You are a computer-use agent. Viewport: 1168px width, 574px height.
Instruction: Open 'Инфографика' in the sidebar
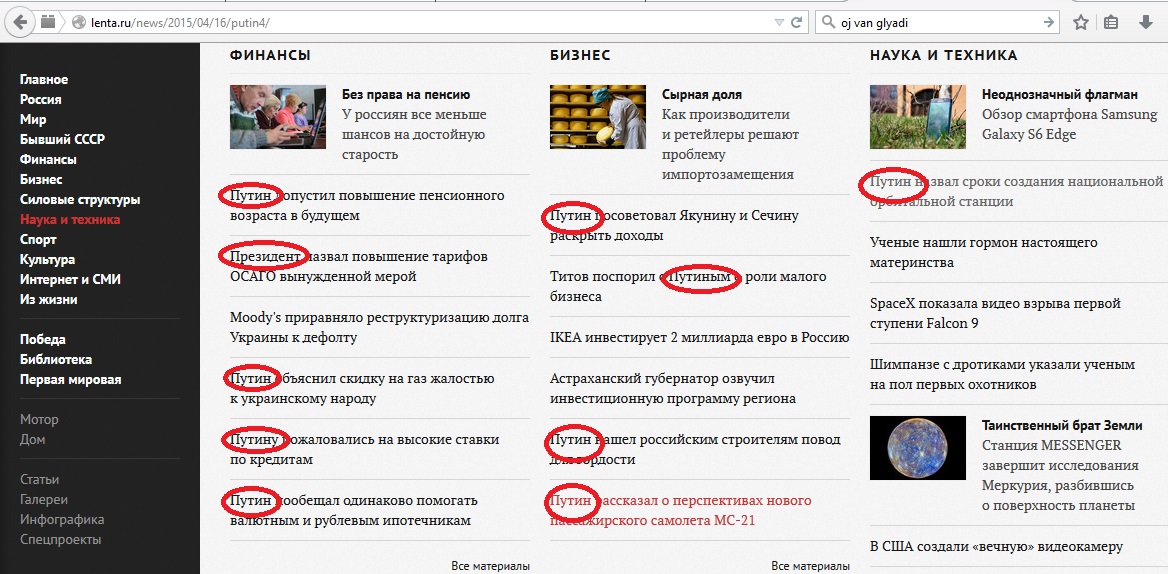pos(62,519)
